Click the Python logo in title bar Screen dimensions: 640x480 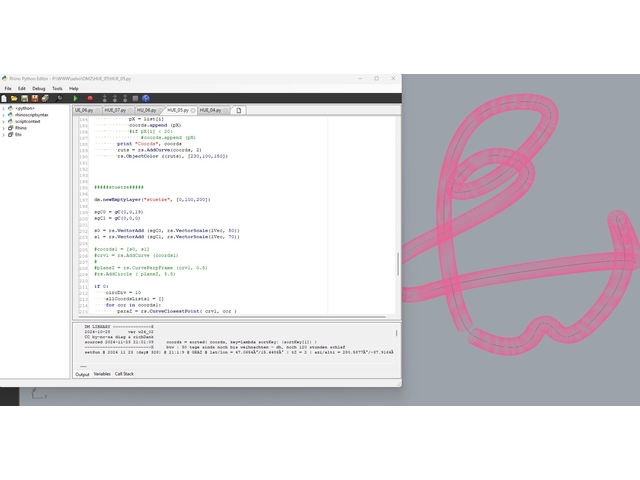[4, 78]
